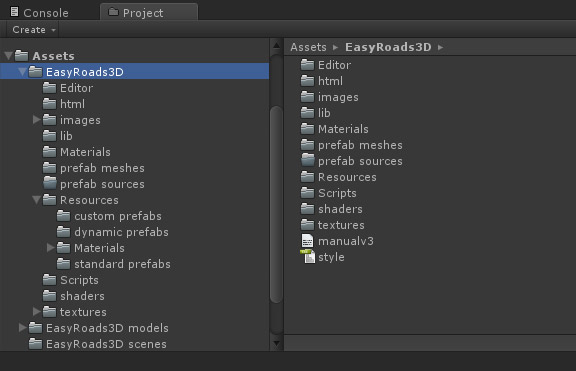Select EasyRoads3D folder row in tree
Image resolution: width=576 pixels, height=371 pixels.
tap(134, 72)
